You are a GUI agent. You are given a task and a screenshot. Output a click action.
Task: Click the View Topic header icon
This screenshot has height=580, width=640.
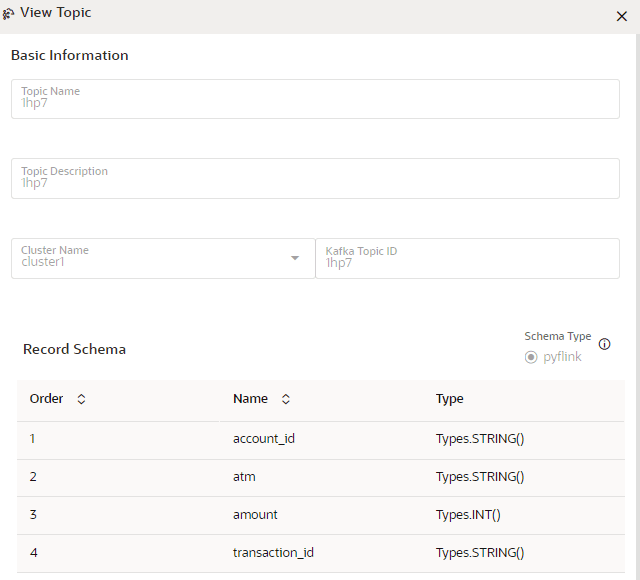[x=9, y=14]
